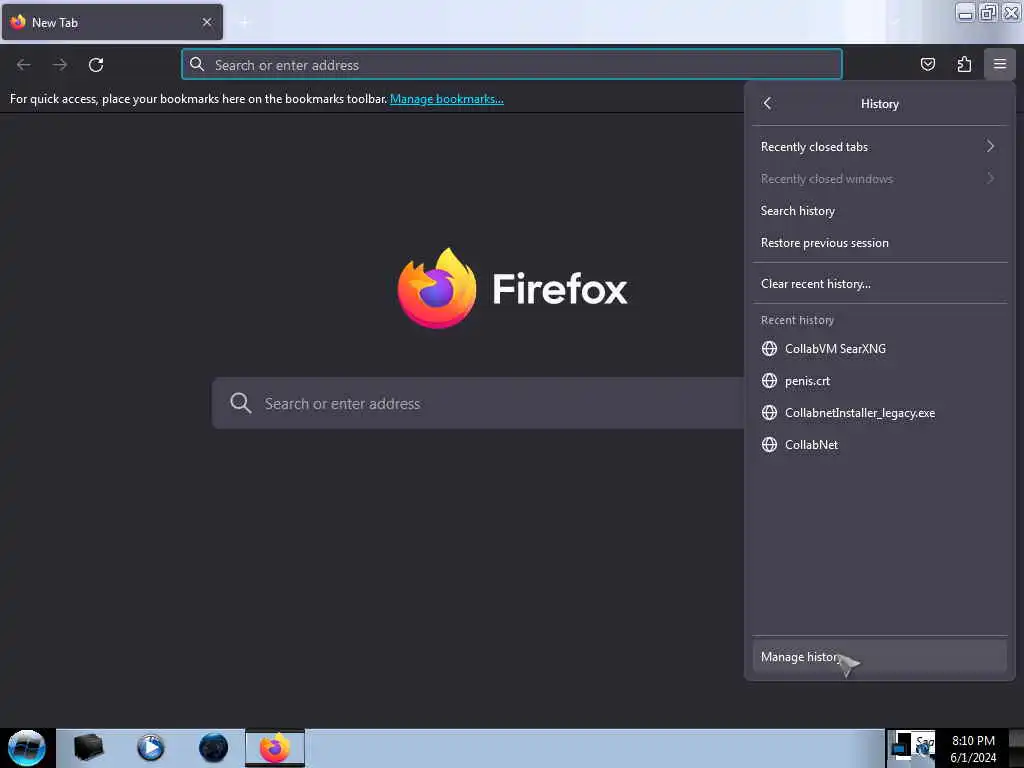This screenshot has height=768, width=1024.
Task: Open the Firefox hamburger application menu
Action: click(999, 64)
